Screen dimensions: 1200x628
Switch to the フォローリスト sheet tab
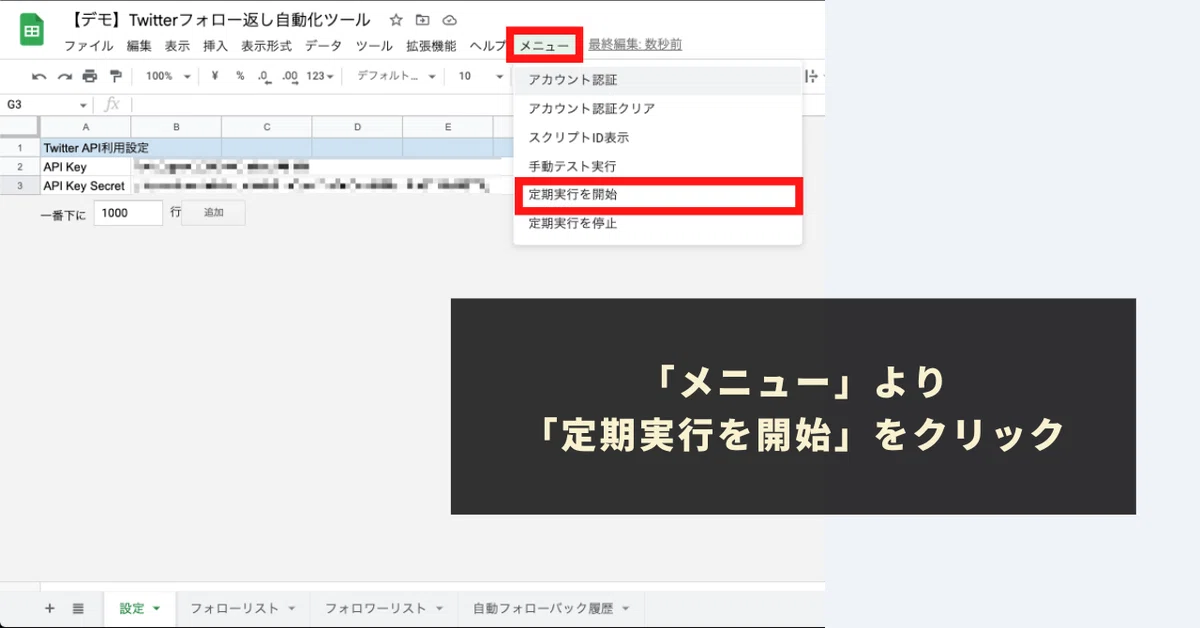coord(243,608)
